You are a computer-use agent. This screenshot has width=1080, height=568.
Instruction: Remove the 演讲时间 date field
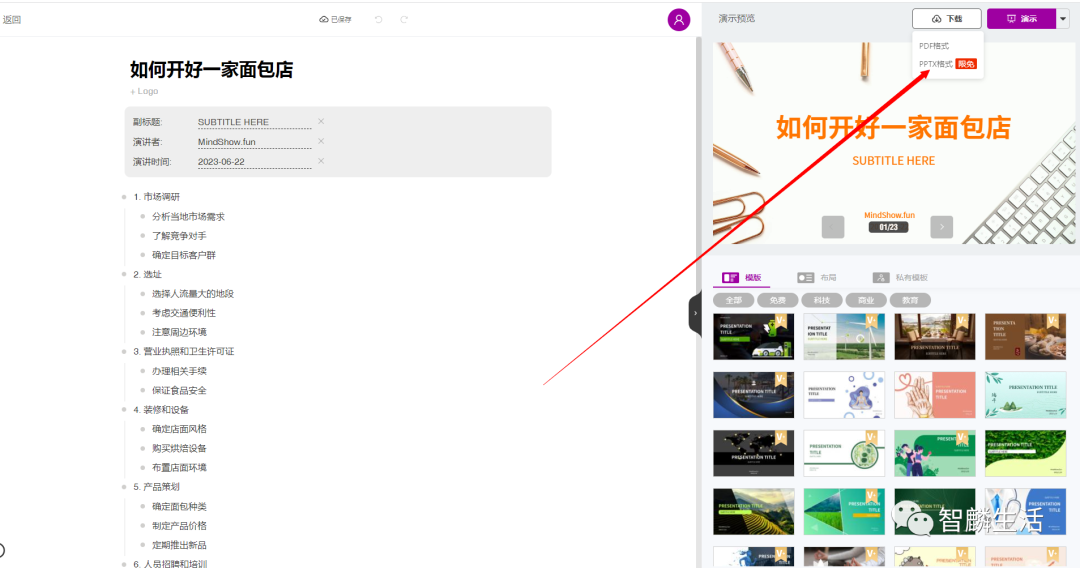(321, 161)
